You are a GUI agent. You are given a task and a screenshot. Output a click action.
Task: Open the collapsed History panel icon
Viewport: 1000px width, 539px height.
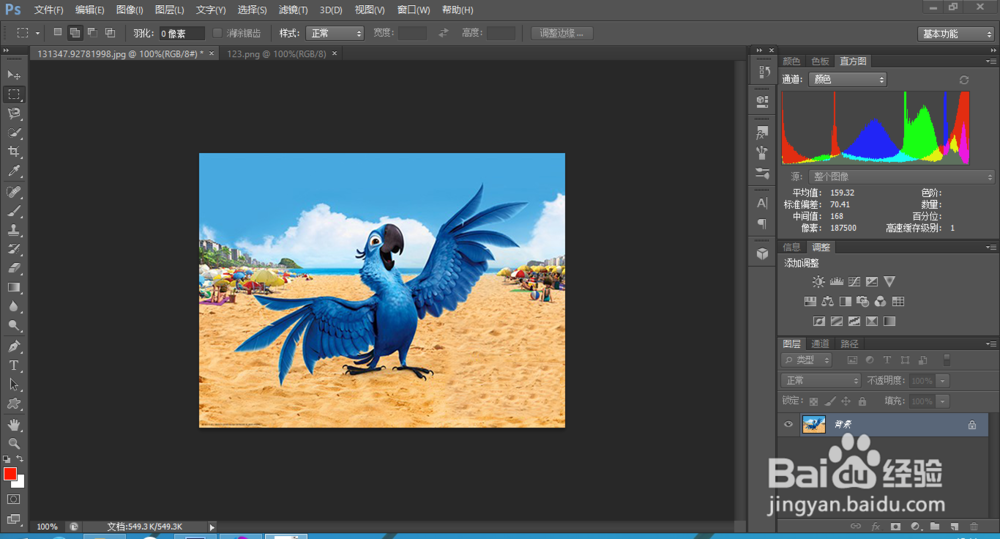(762, 72)
